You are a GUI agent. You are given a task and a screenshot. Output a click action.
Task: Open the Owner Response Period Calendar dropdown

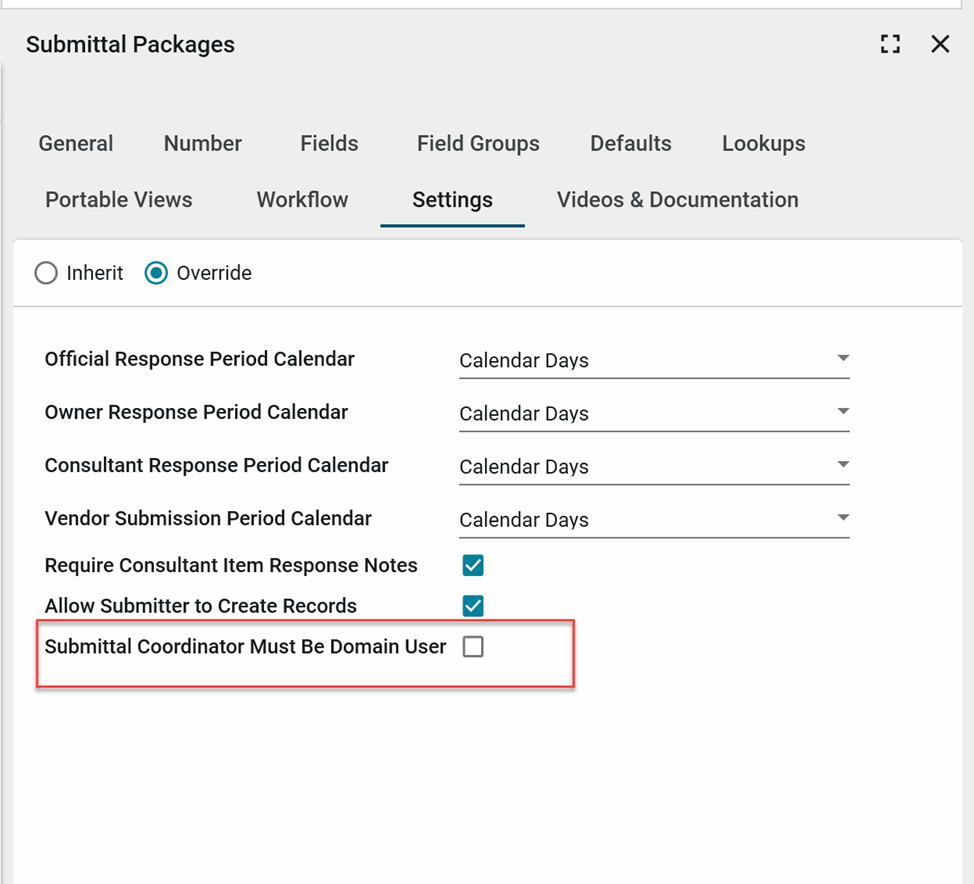pyautogui.click(x=654, y=413)
